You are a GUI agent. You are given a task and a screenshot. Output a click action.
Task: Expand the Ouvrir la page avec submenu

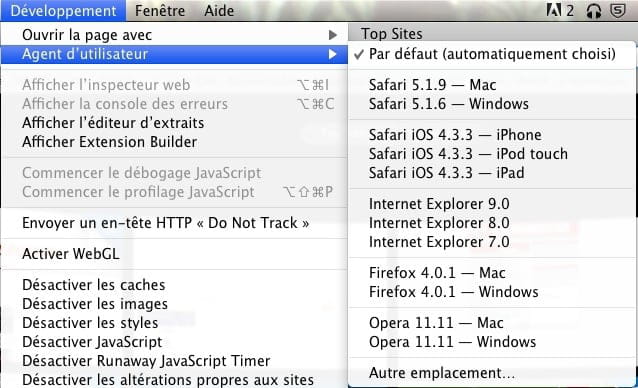point(174,35)
